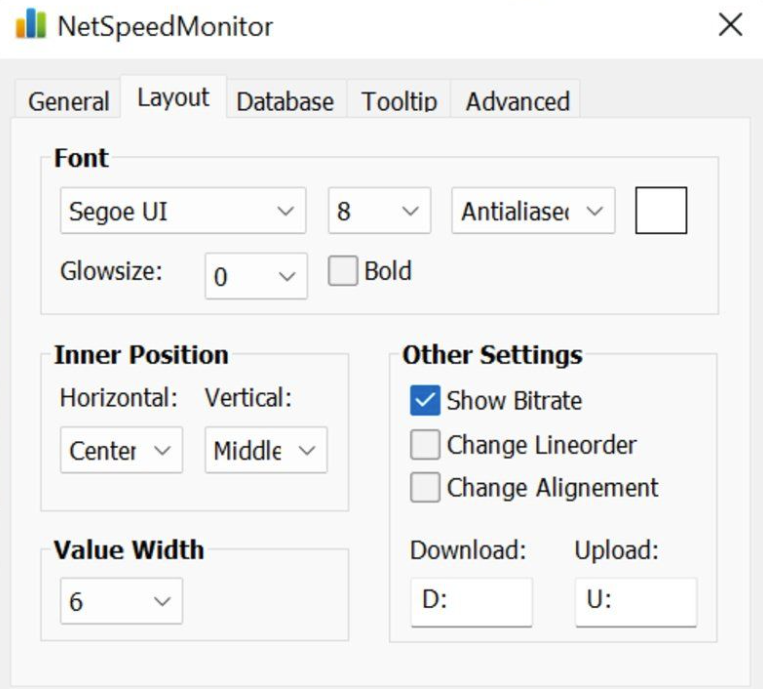Toggle the Change Alignement checkbox
The image size is (763, 689).
pyautogui.click(x=425, y=487)
